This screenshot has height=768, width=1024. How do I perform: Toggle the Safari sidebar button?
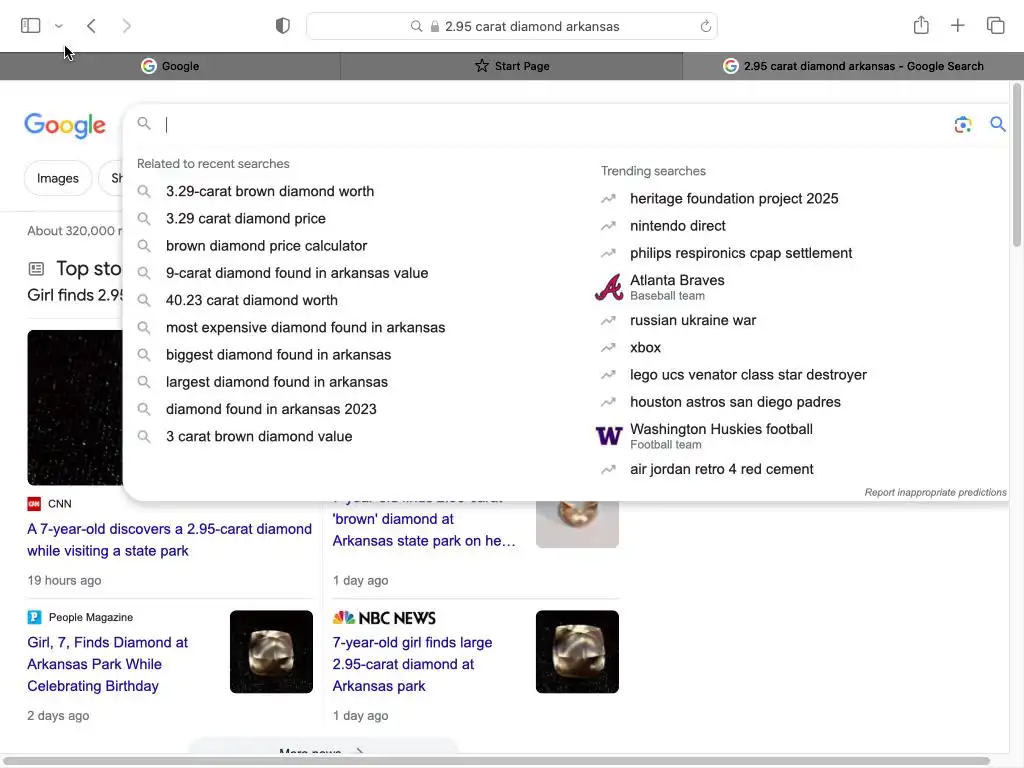pos(30,26)
